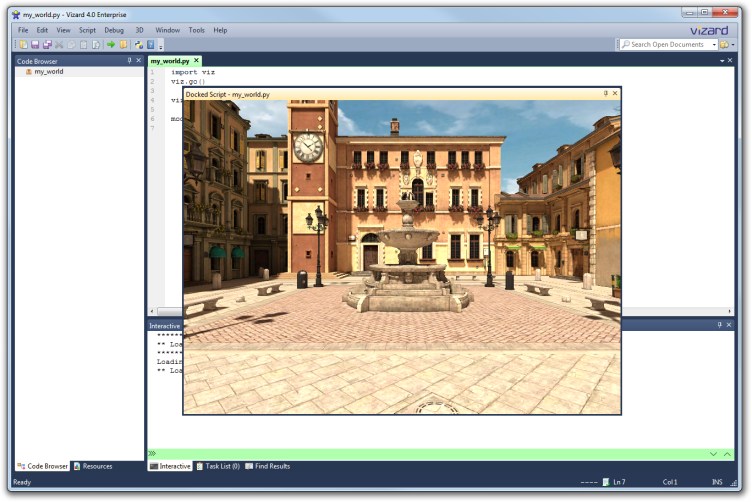
Task: Toggle auto-hide pin on Code Browser panel
Action: pos(129,61)
